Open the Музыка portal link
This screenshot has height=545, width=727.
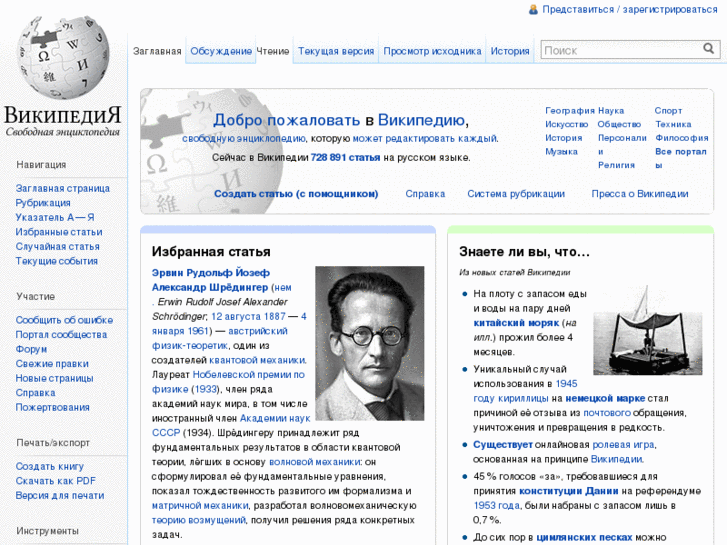561,152
